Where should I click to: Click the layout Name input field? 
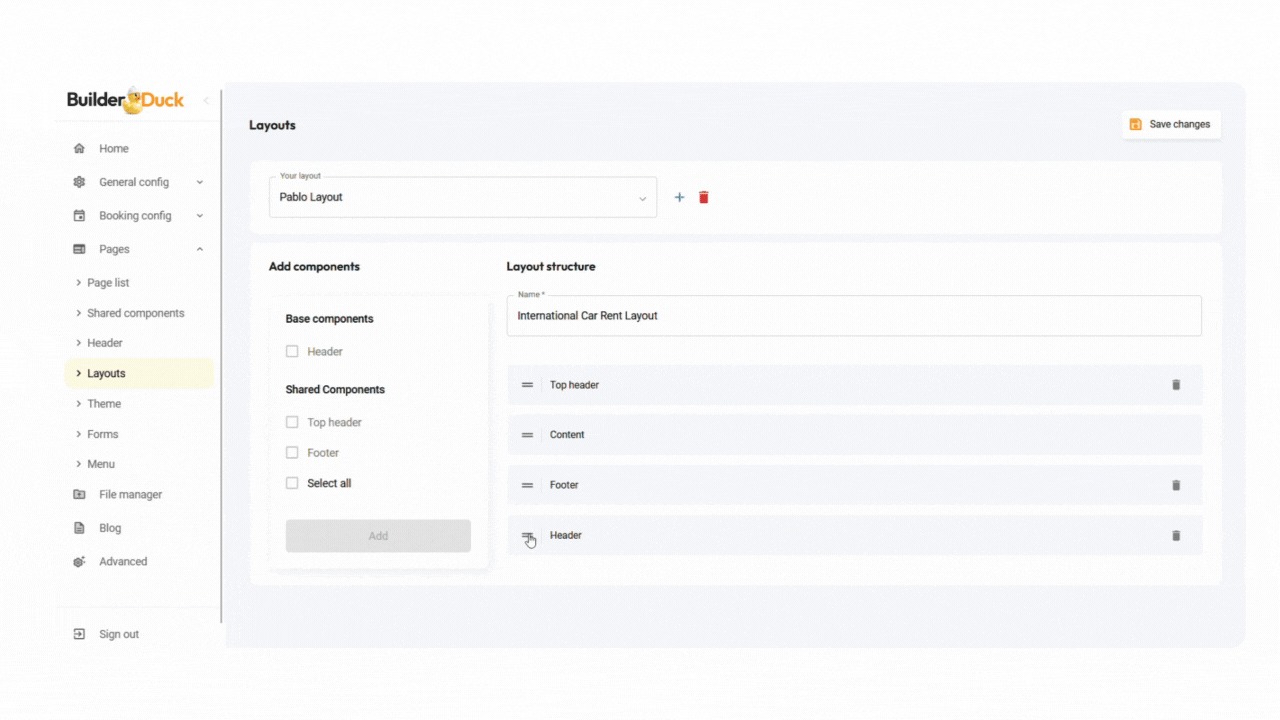[853, 316]
